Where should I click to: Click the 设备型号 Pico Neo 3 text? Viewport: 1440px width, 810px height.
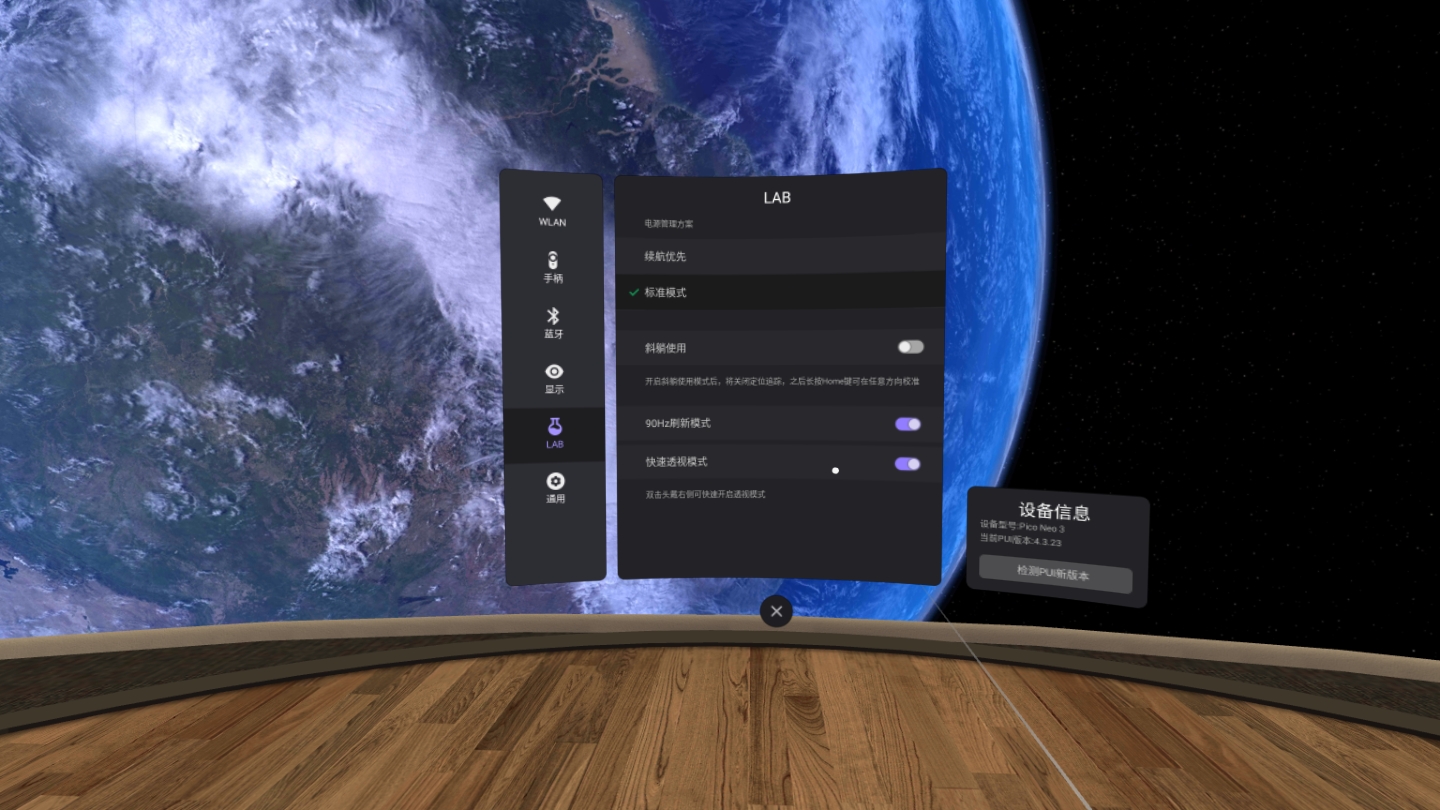(1022, 526)
